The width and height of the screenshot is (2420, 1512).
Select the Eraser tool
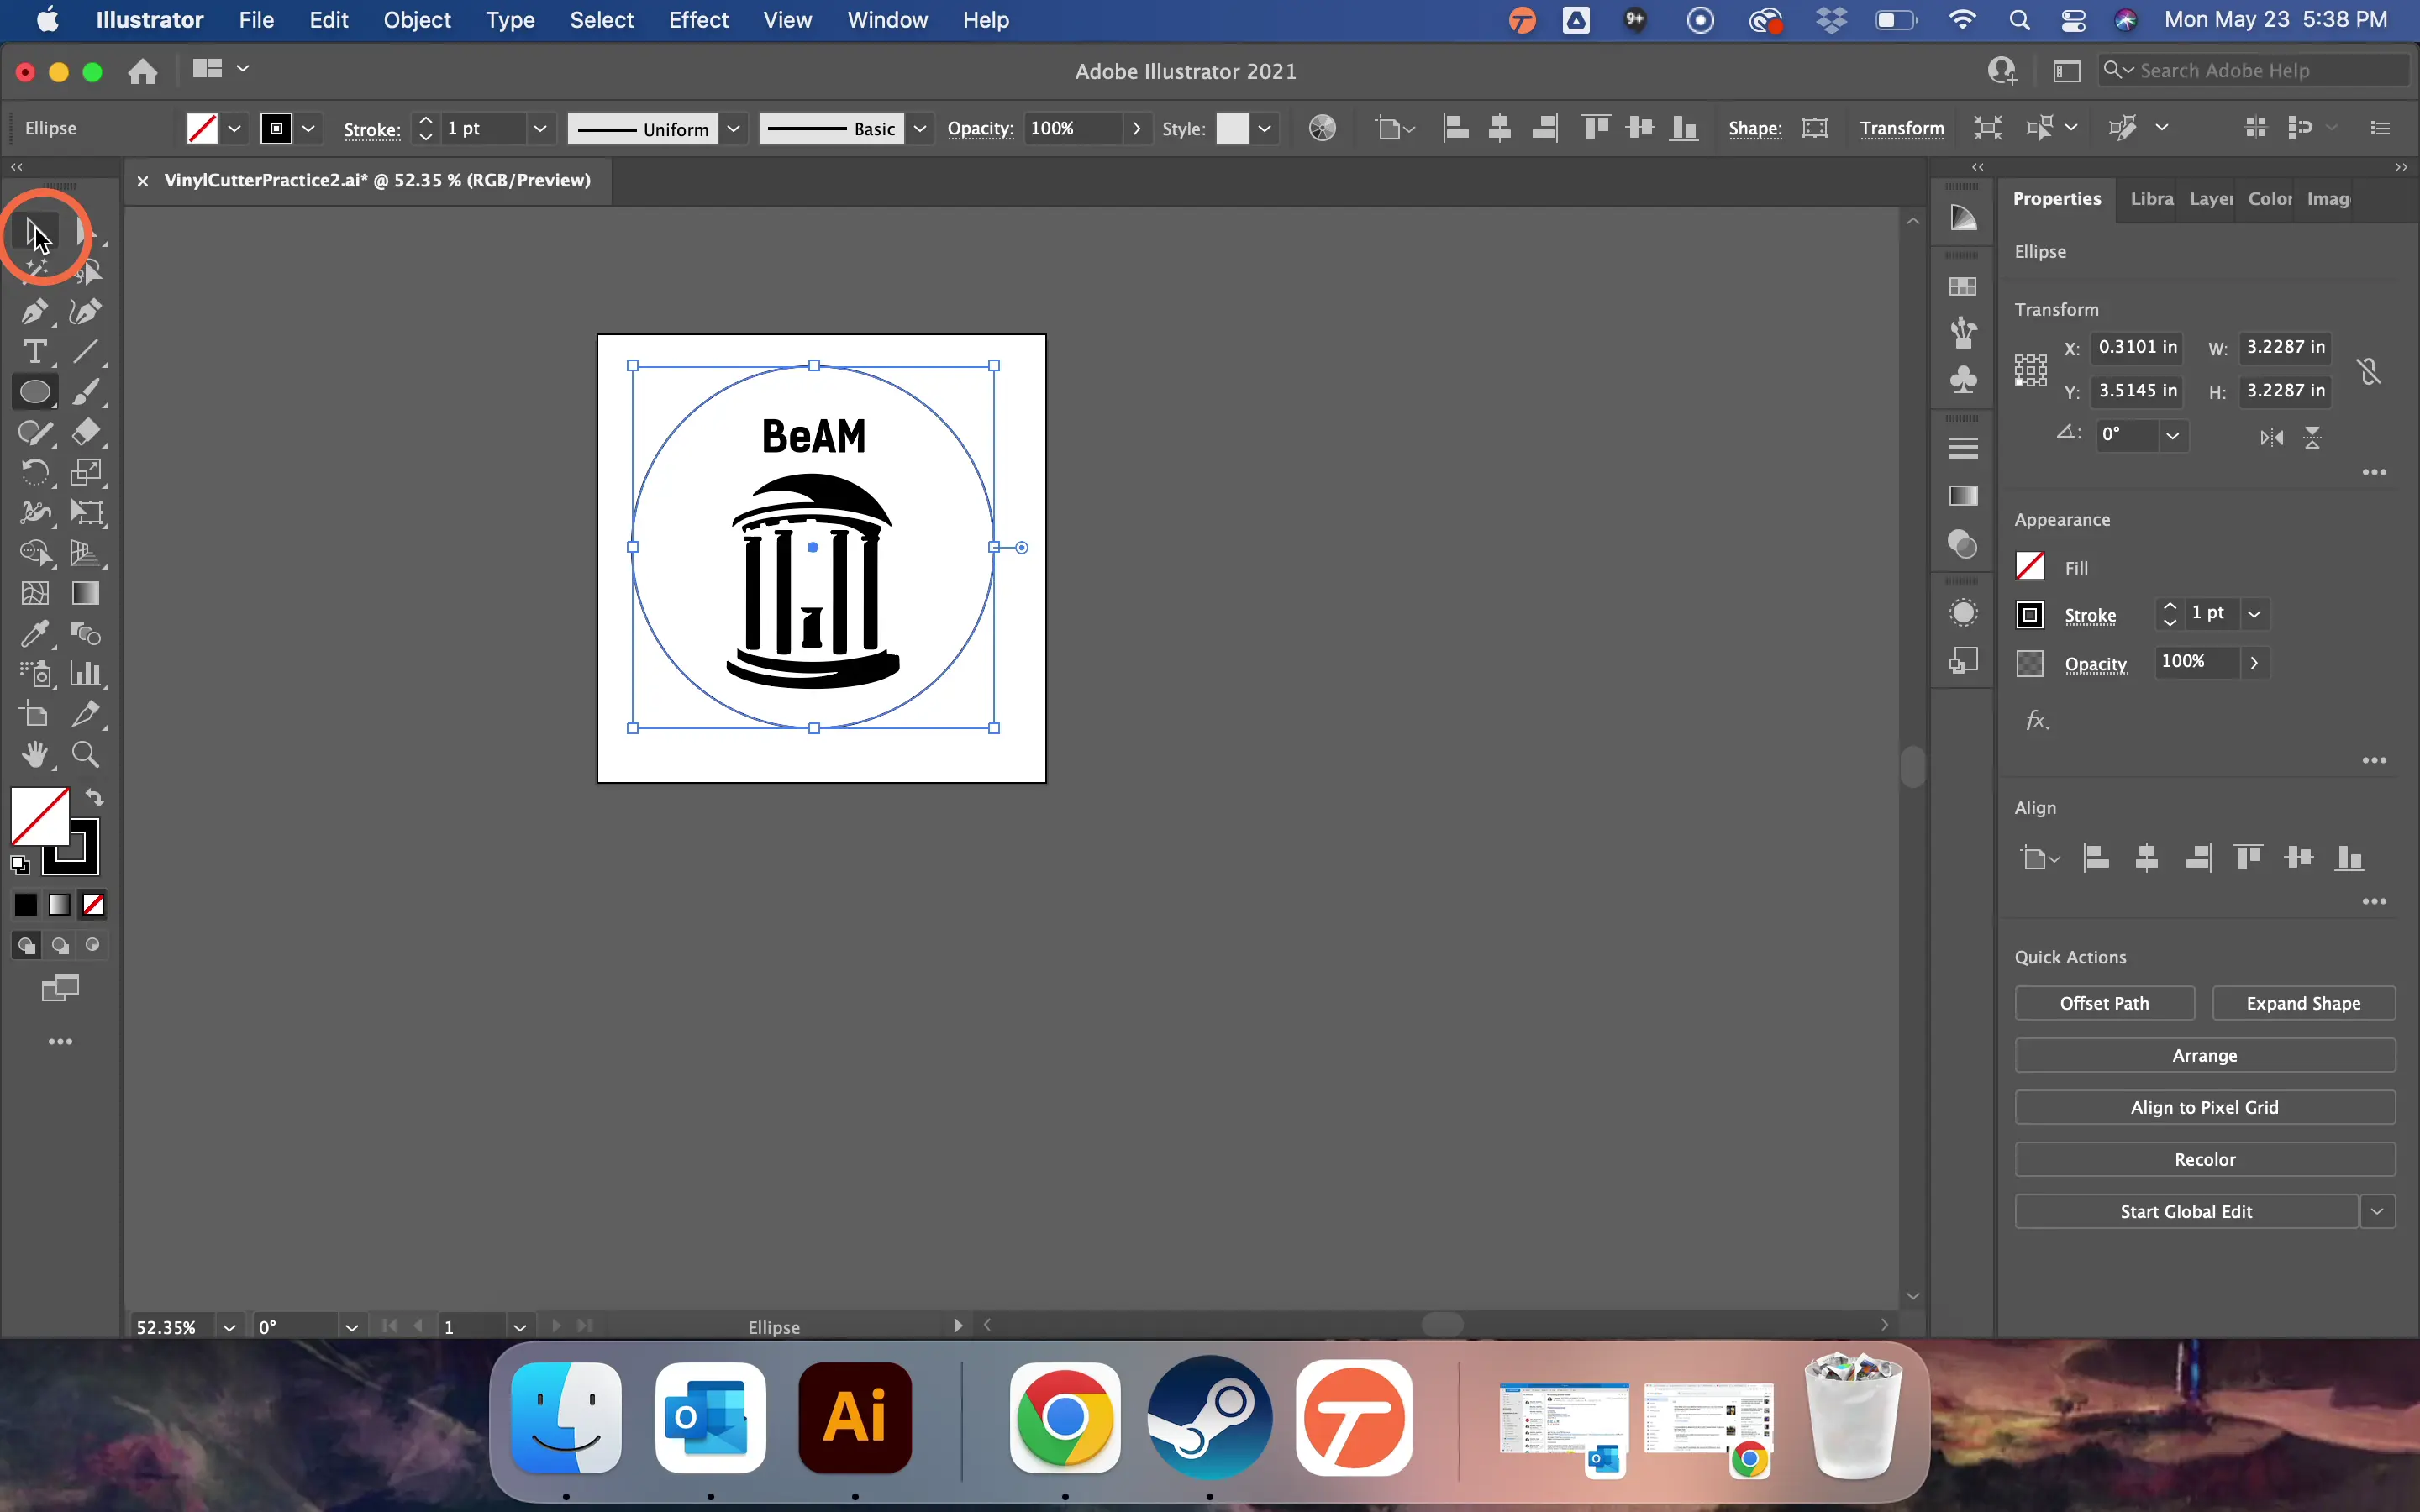(x=86, y=432)
